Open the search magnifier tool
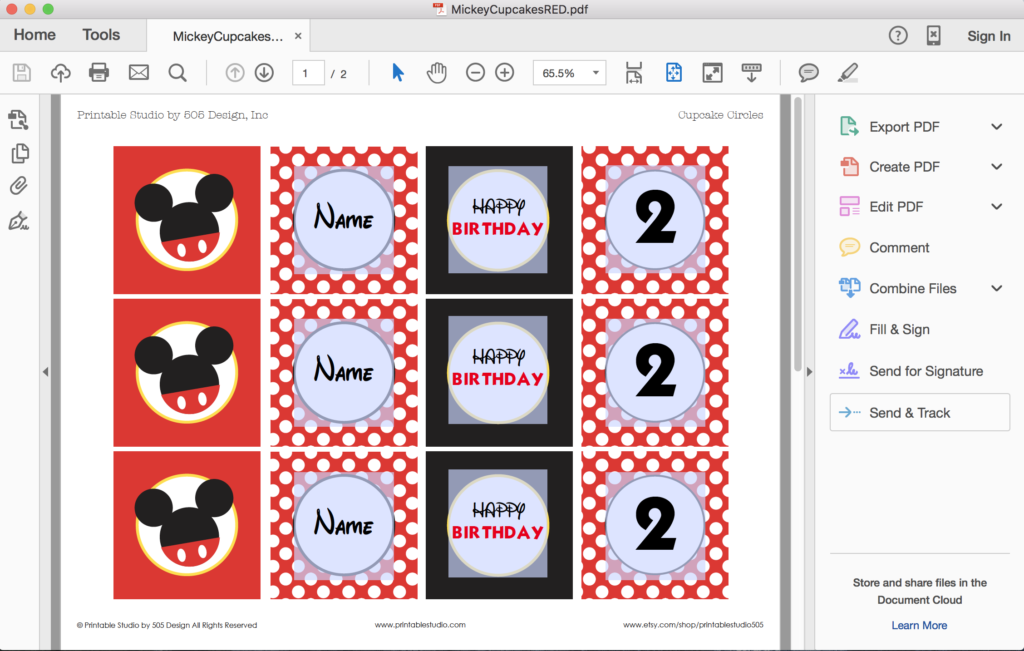The width and height of the screenshot is (1024, 651). pos(178,73)
